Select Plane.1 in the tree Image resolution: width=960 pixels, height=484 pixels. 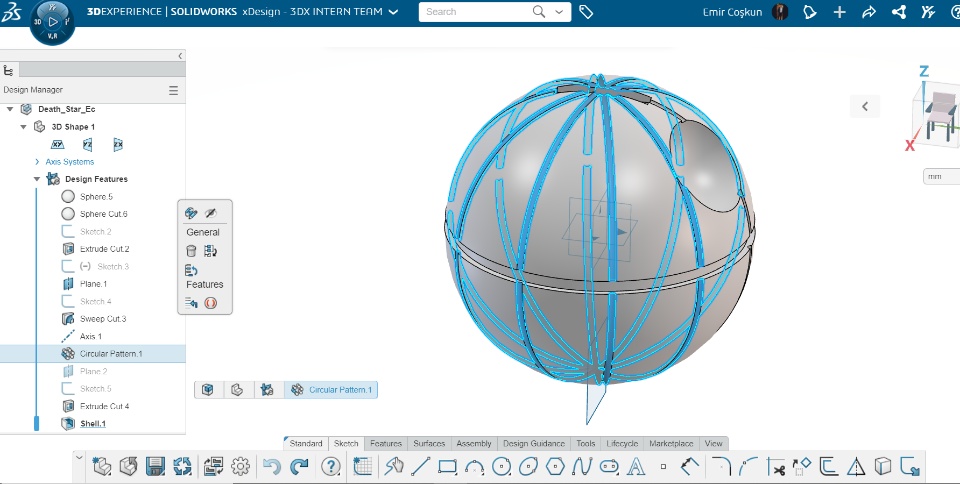93,284
